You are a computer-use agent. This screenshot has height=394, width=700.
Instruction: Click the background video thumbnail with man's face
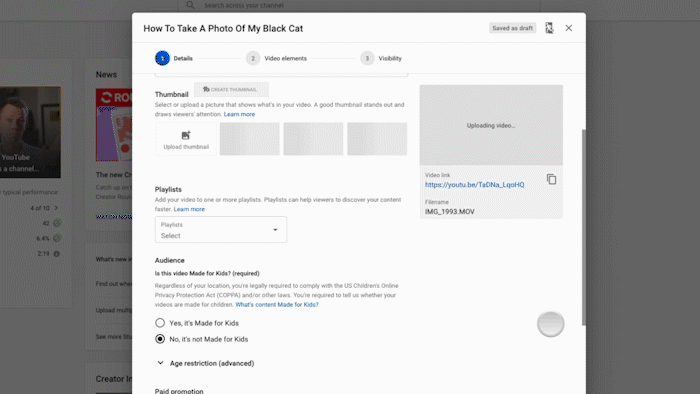tap(30, 132)
